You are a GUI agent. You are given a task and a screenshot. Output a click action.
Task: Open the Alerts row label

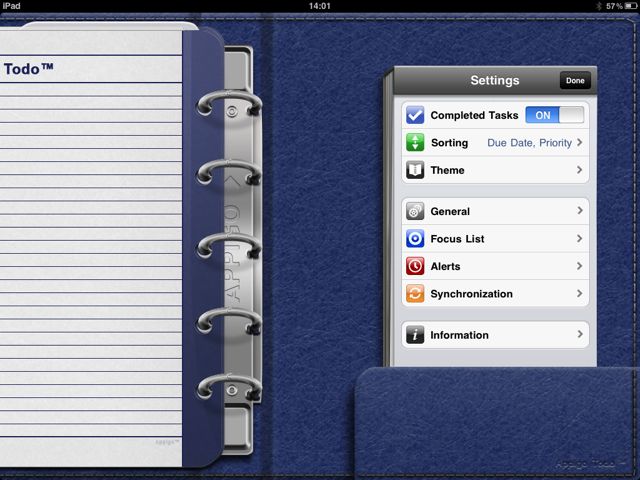tap(445, 266)
